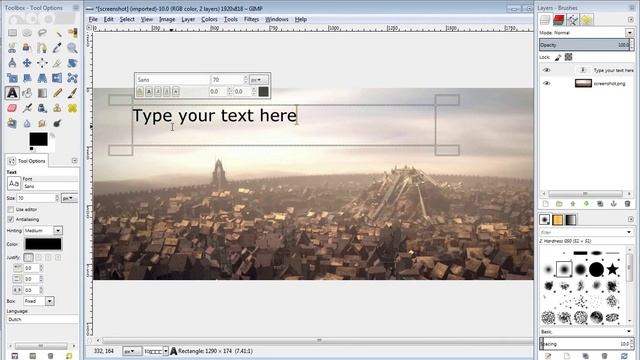Select the Ellipse Select tool
Viewport: 640px width, 360px height.
27,33
